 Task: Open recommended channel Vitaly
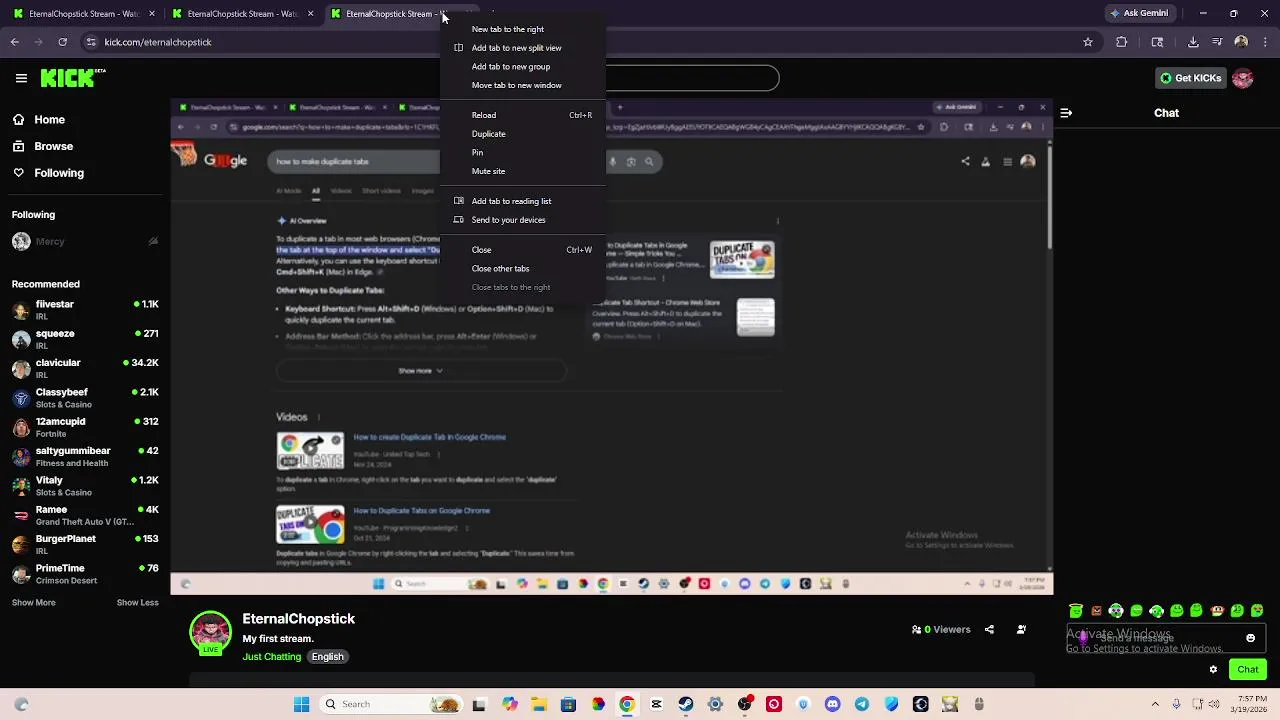click(x=84, y=486)
